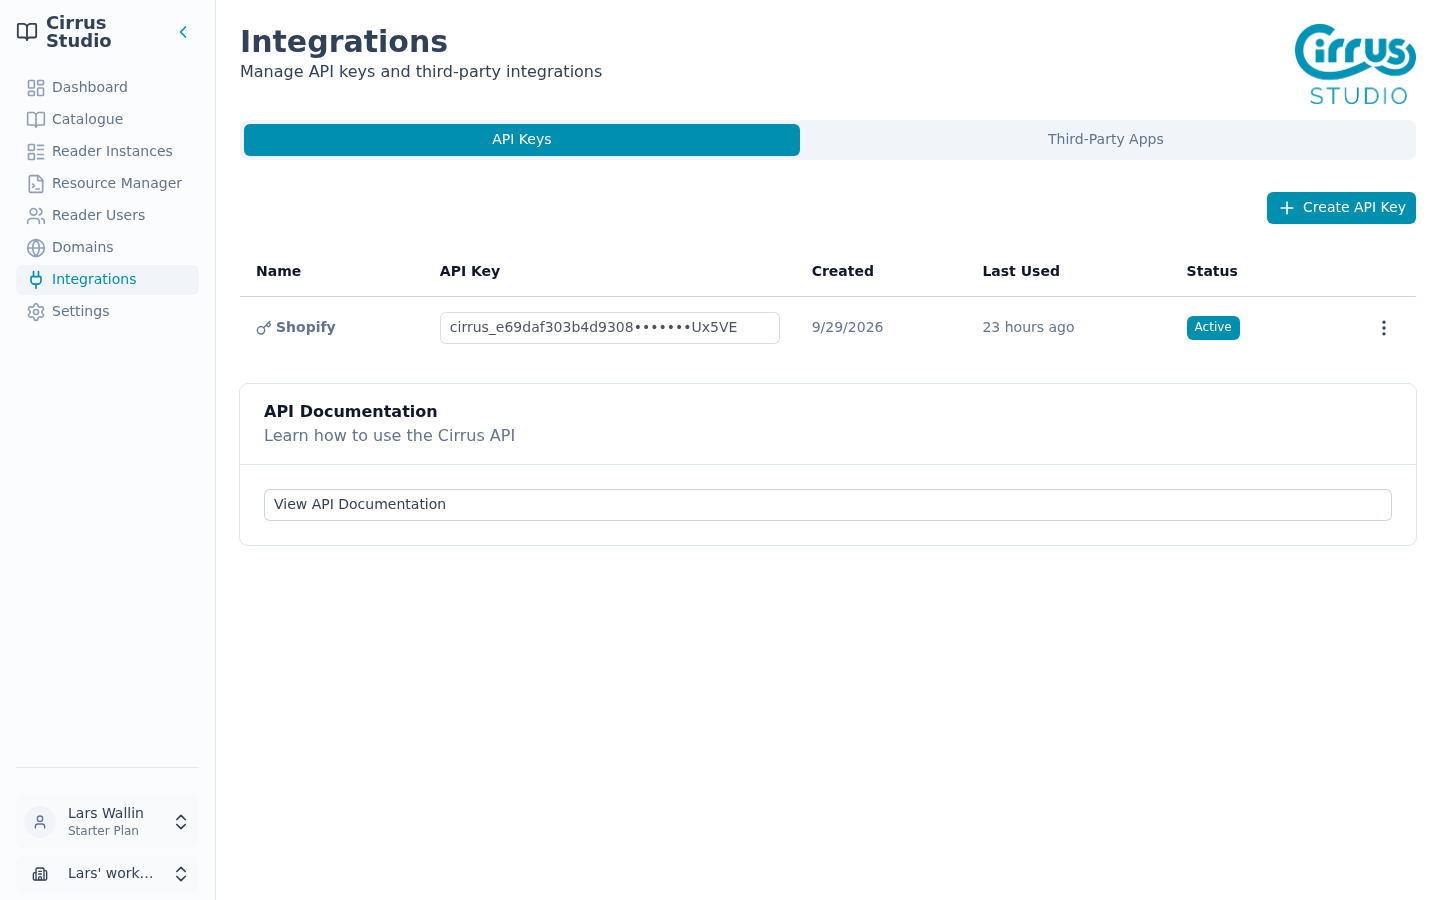
Task: Create a new API key
Action: point(1341,208)
